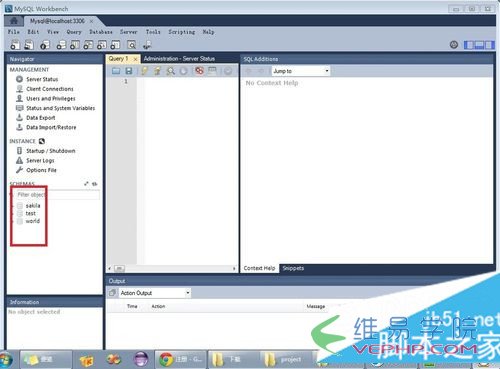Click open script icon in query editor

[116, 71]
